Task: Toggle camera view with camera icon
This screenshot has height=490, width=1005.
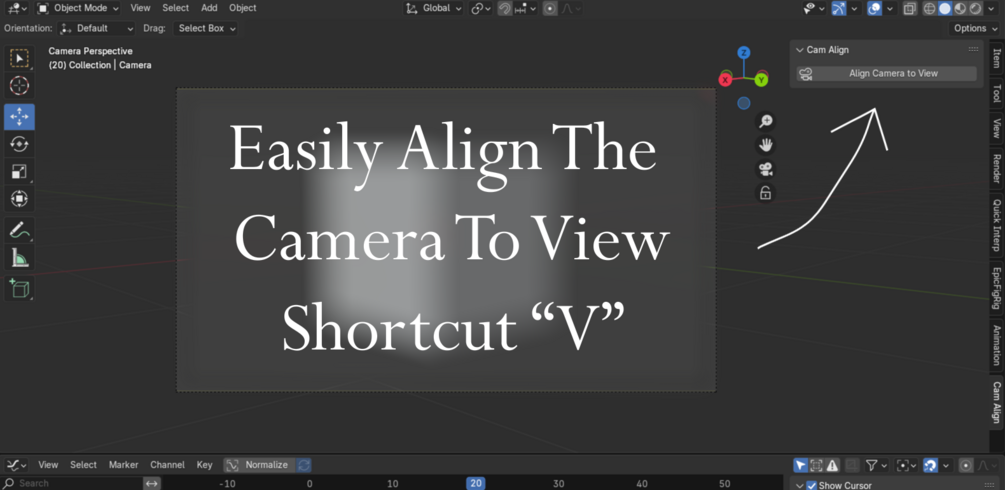Action: 765,169
